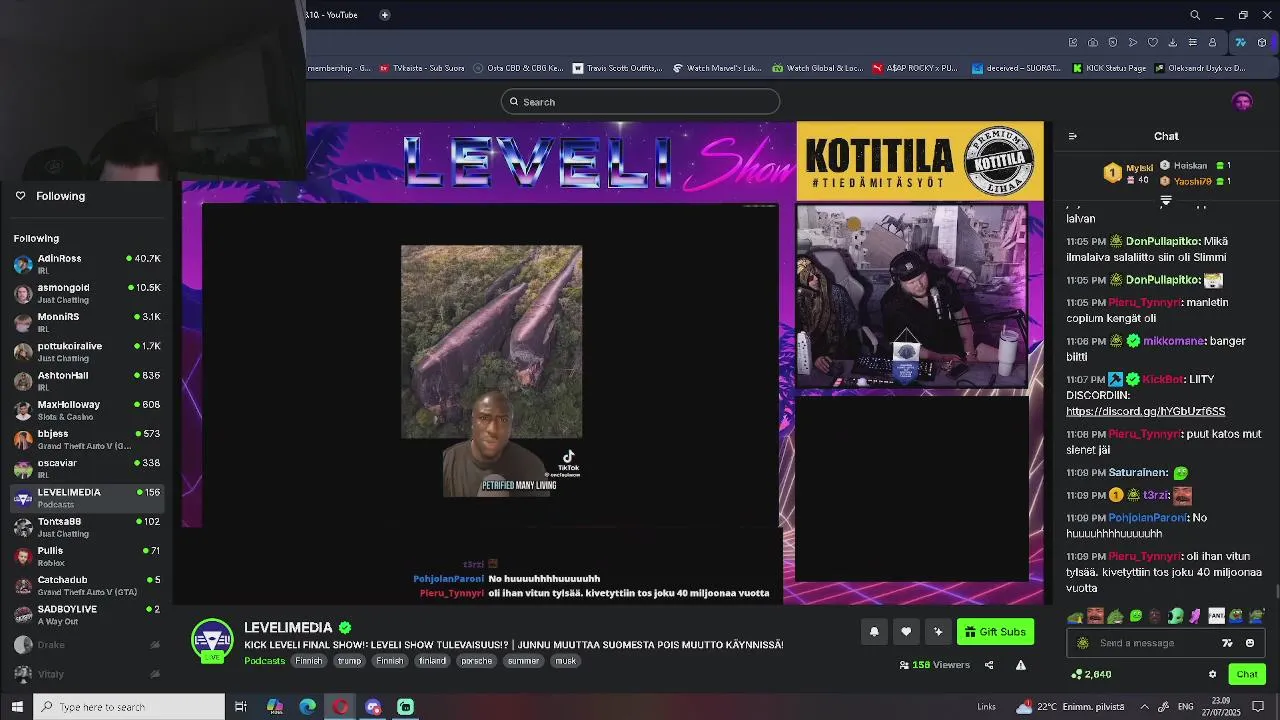Image resolution: width=1280 pixels, height=720 pixels.
Task: Open the user profile avatar at top right
Action: click(1242, 101)
